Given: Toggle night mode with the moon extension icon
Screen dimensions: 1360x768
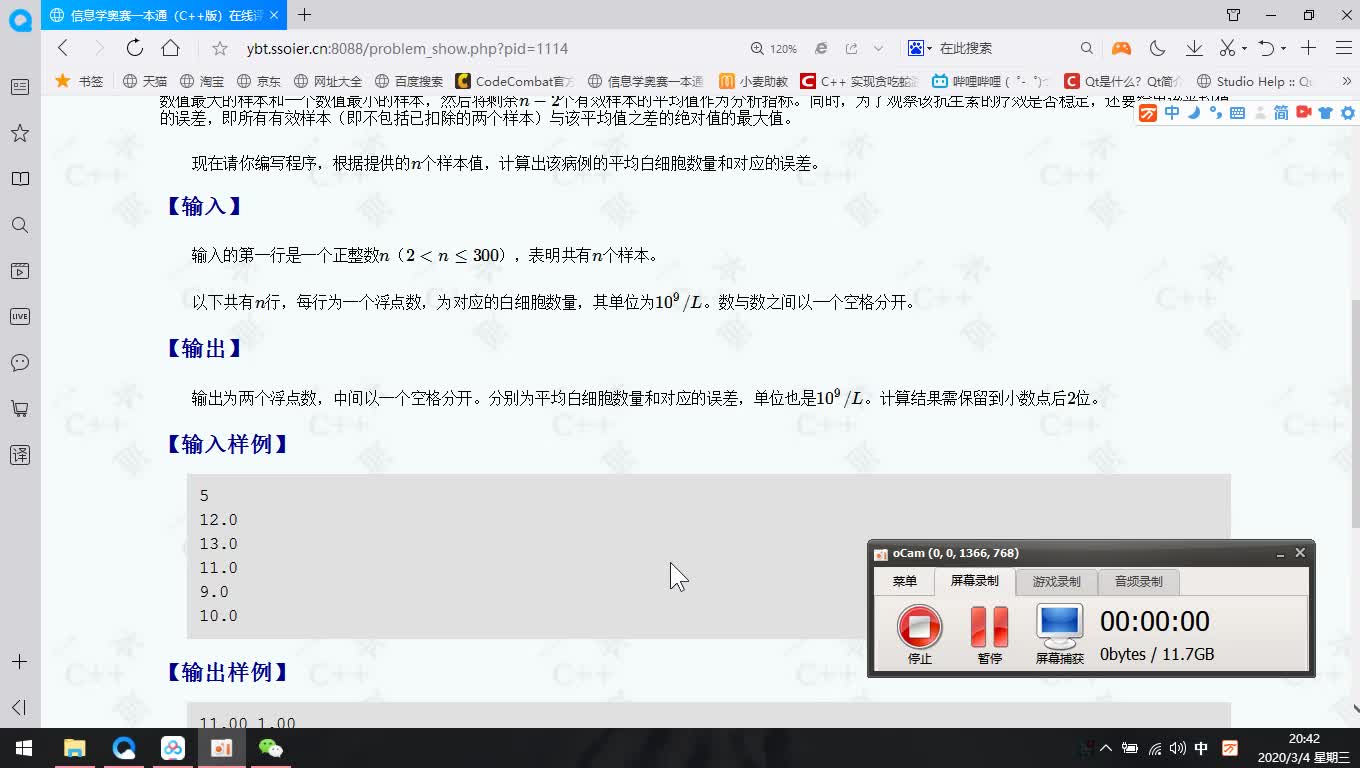Looking at the screenshot, I should (1195, 113).
